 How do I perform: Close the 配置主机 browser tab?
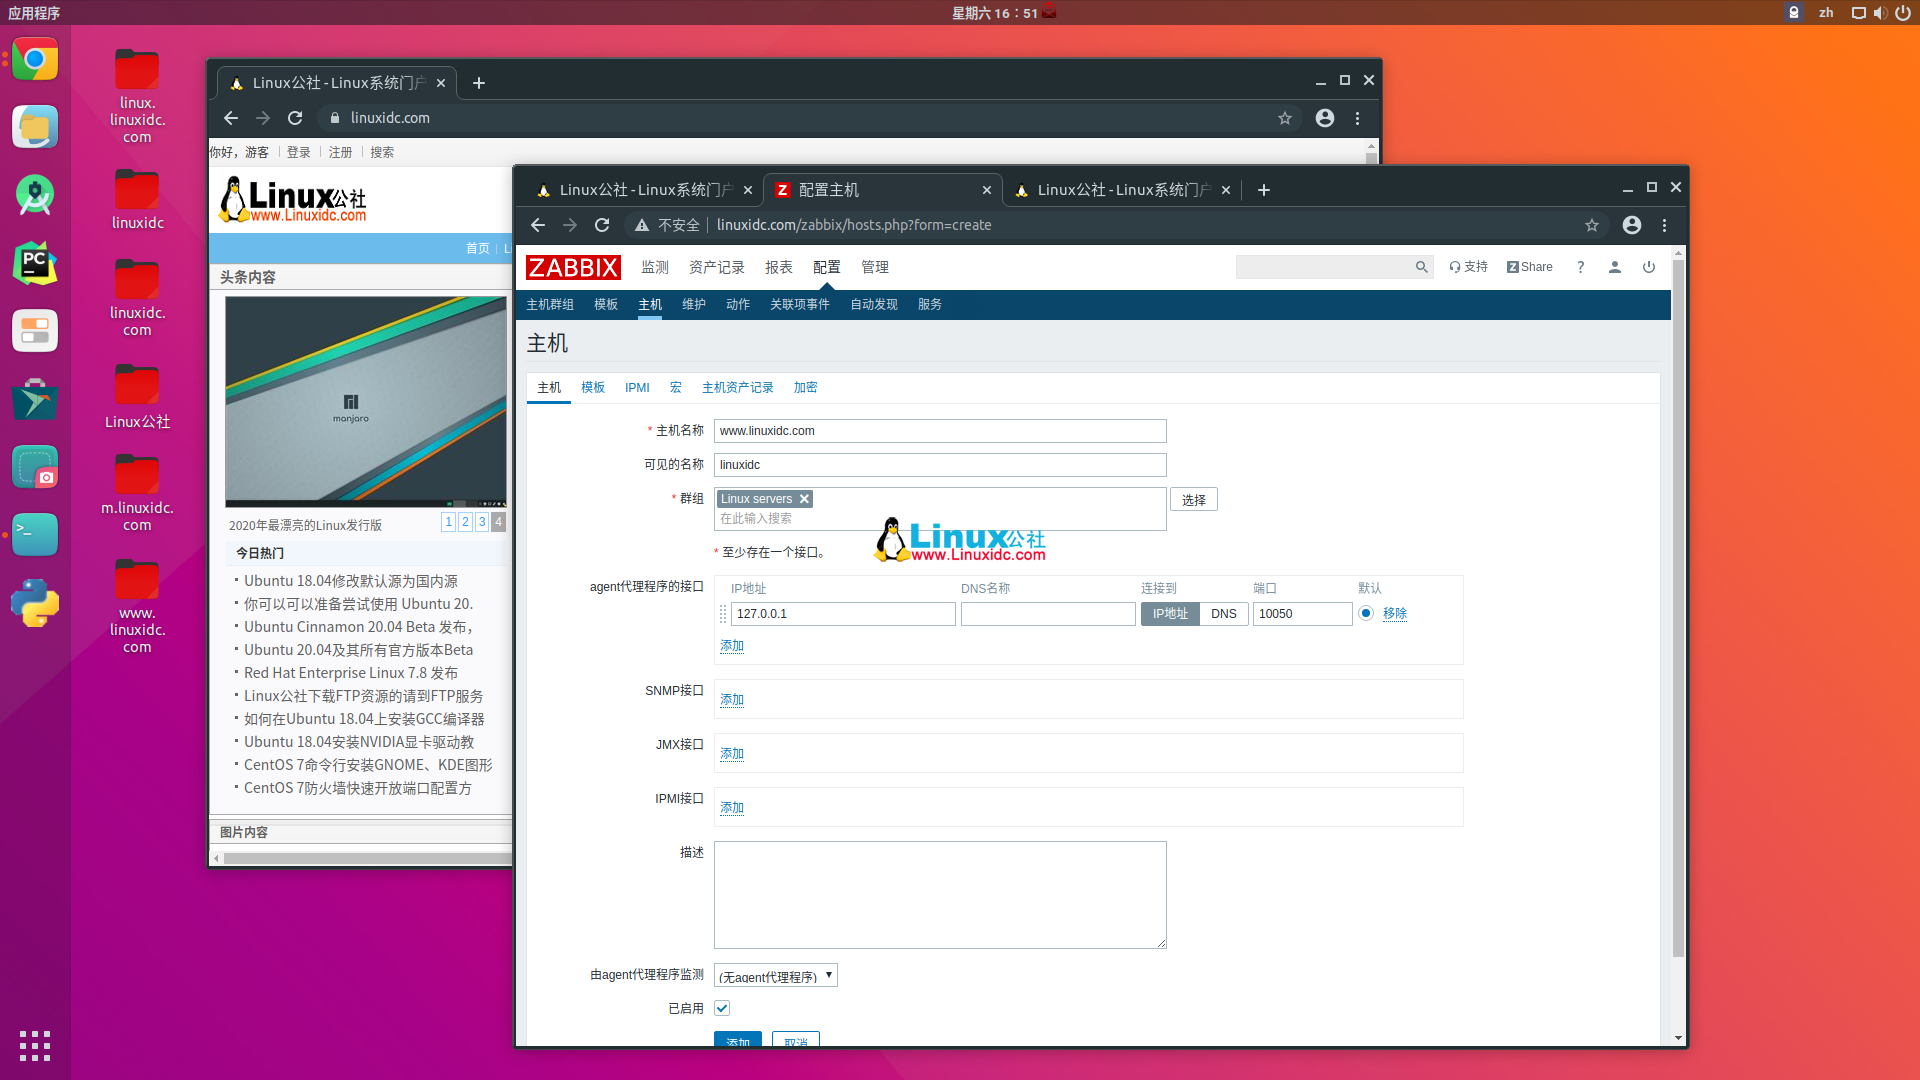987,190
